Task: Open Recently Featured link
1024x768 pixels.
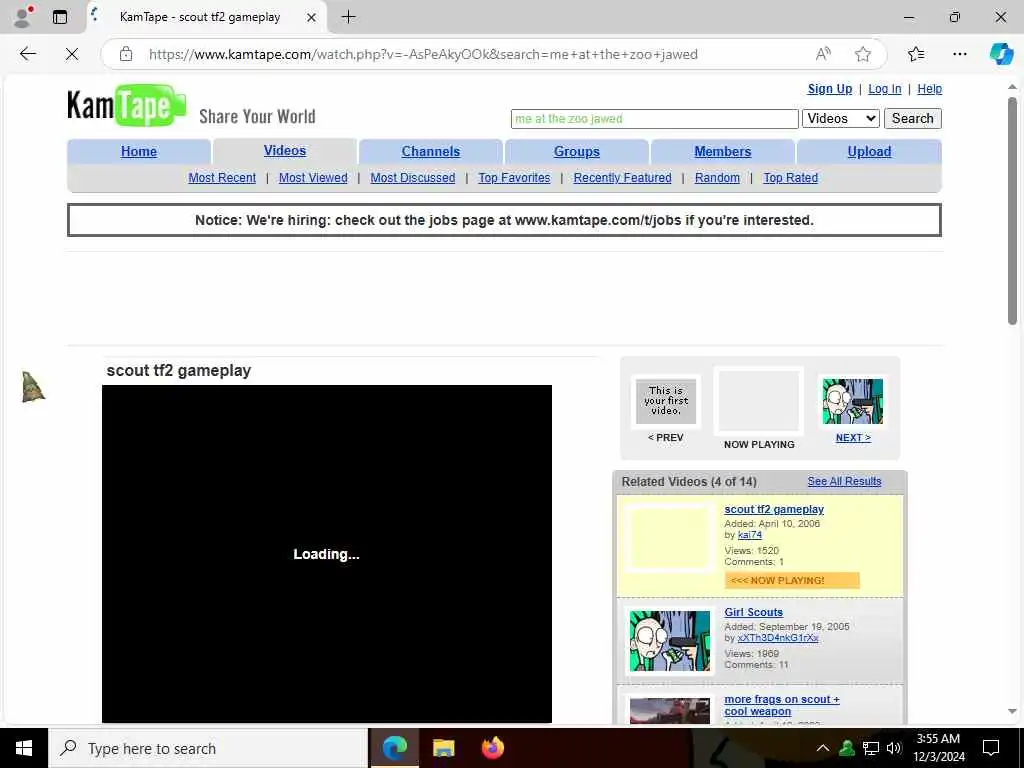Action: pos(622,178)
